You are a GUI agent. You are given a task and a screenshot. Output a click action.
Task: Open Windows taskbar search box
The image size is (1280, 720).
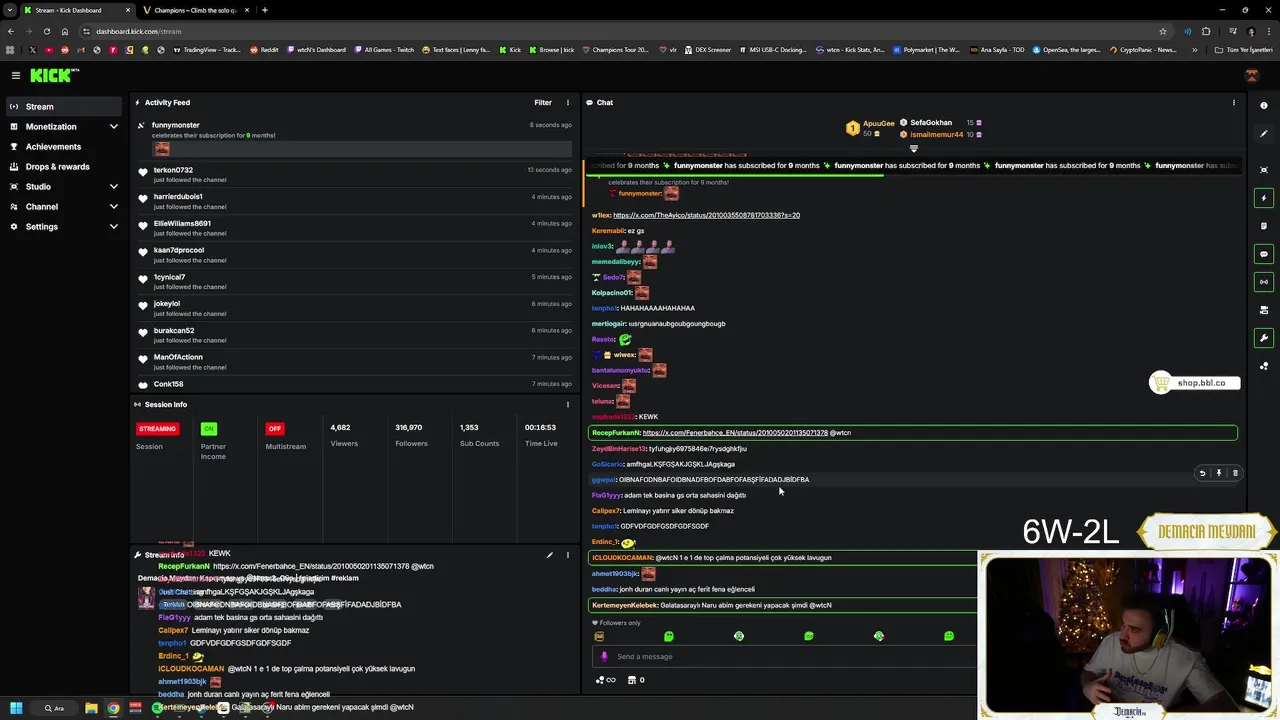[x=54, y=708]
